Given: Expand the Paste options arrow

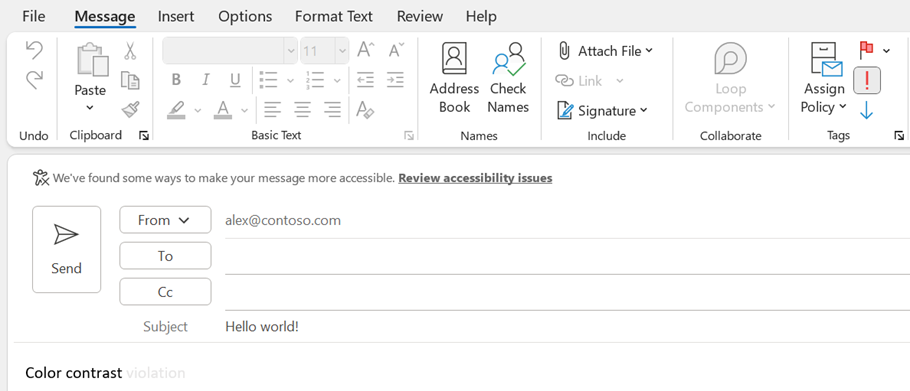Looking at the screenshot, I should point(90,108).
